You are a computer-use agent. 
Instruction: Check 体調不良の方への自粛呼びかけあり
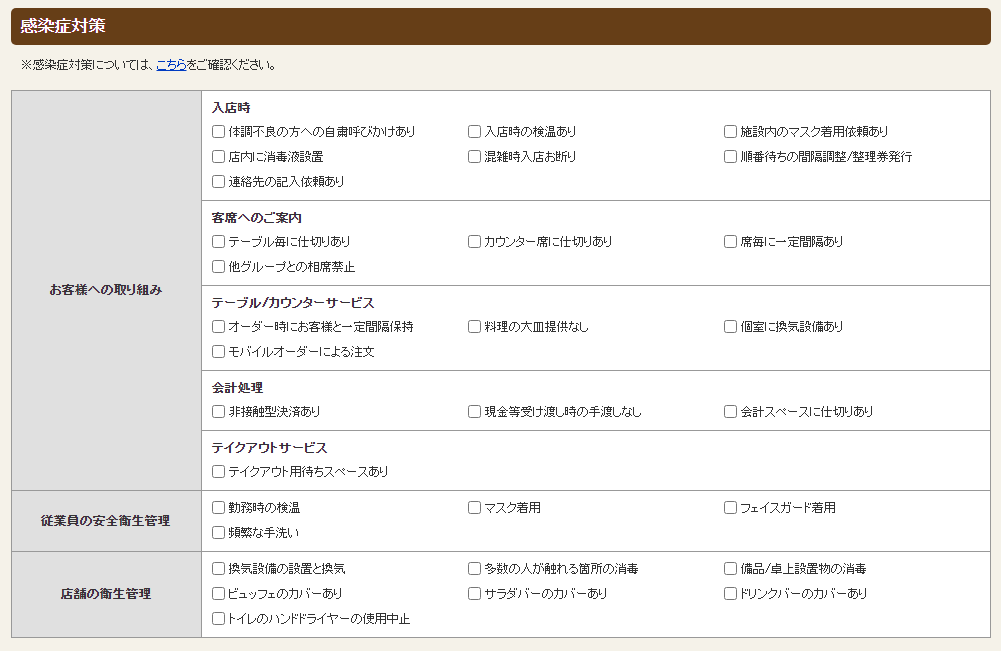(218, 131)
